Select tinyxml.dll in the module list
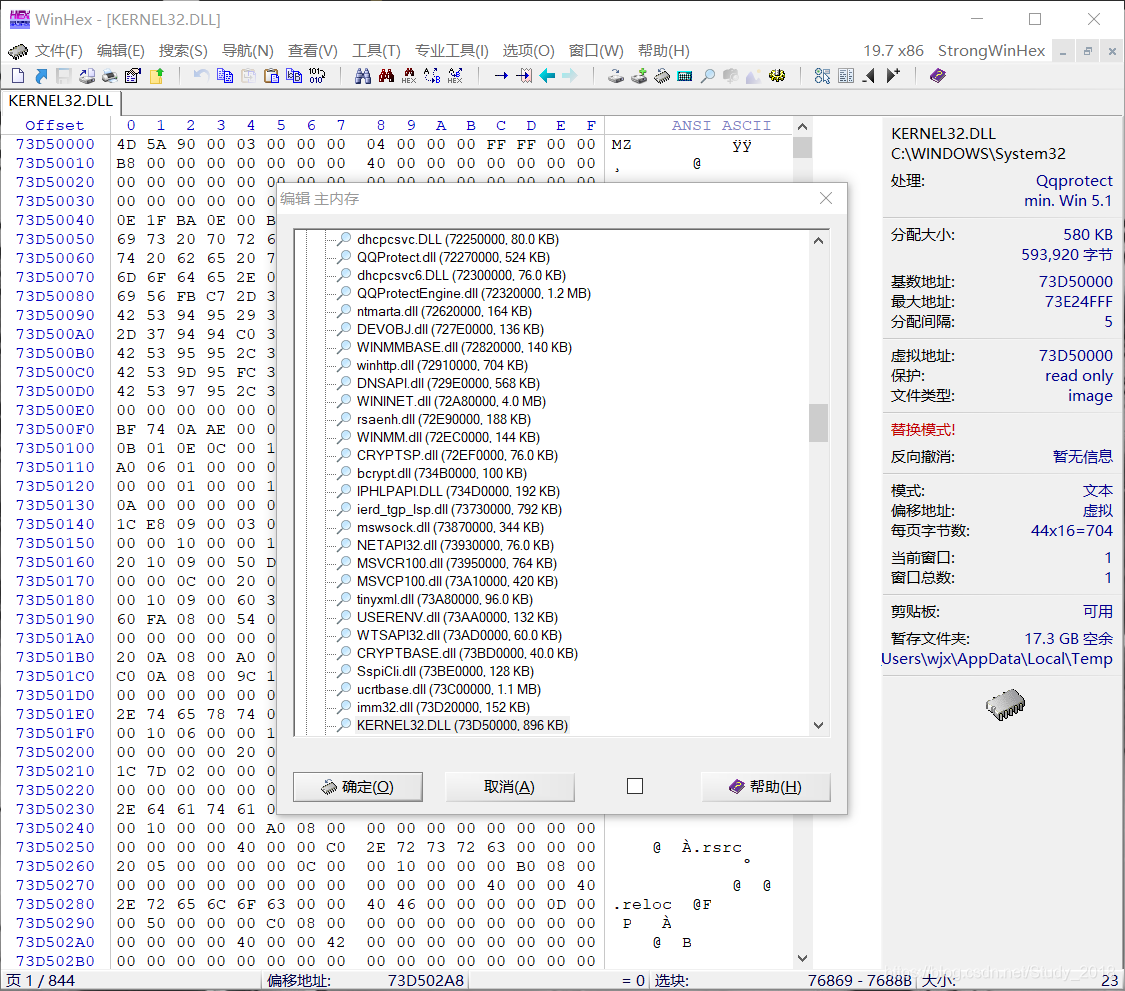This screenshot has width=1125, height=991. (x=445, y=599)
